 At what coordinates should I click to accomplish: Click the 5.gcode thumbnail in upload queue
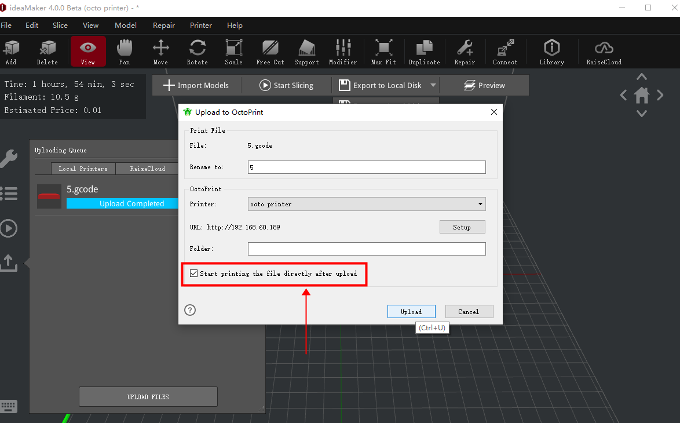coord(49,196)
